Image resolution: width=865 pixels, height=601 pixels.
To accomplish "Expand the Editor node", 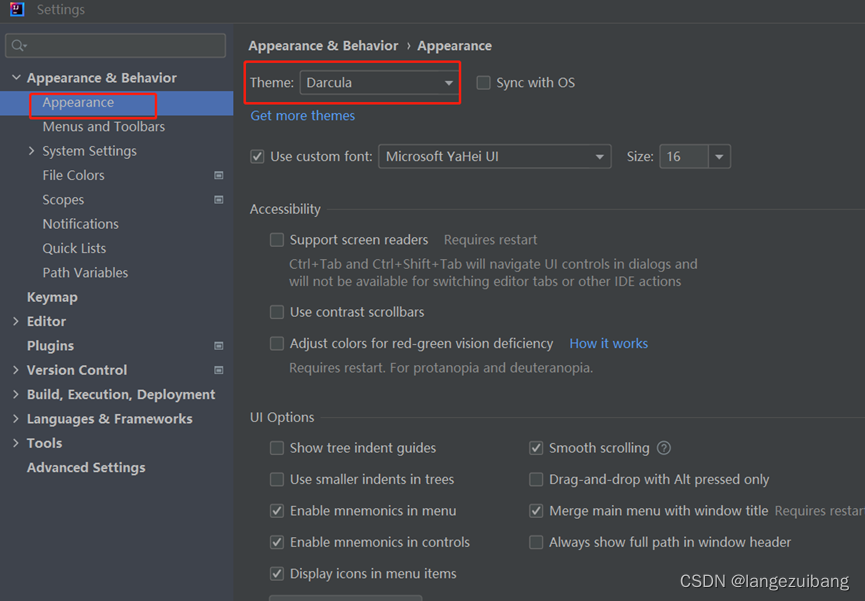I will (16, 321).
